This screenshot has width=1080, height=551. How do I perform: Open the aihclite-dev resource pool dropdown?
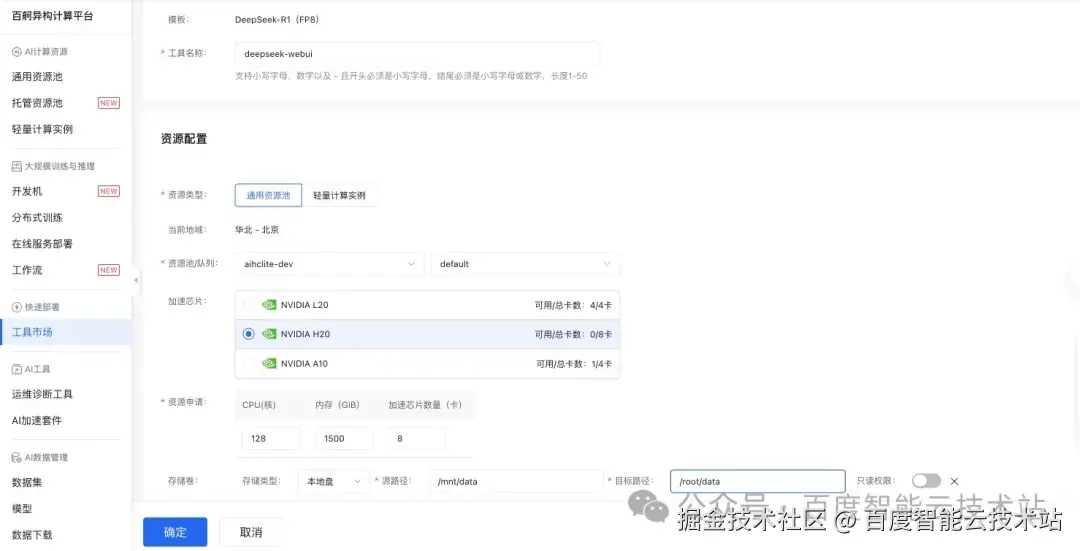[x=329, y=264]
